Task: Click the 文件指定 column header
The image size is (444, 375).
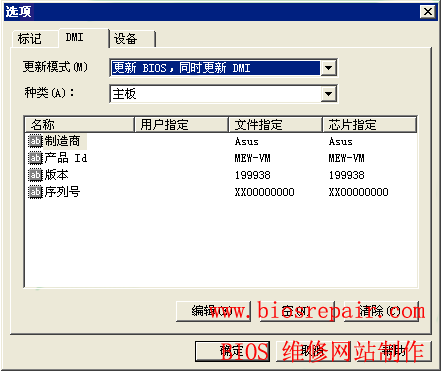Action: click(x=275, y=125)
